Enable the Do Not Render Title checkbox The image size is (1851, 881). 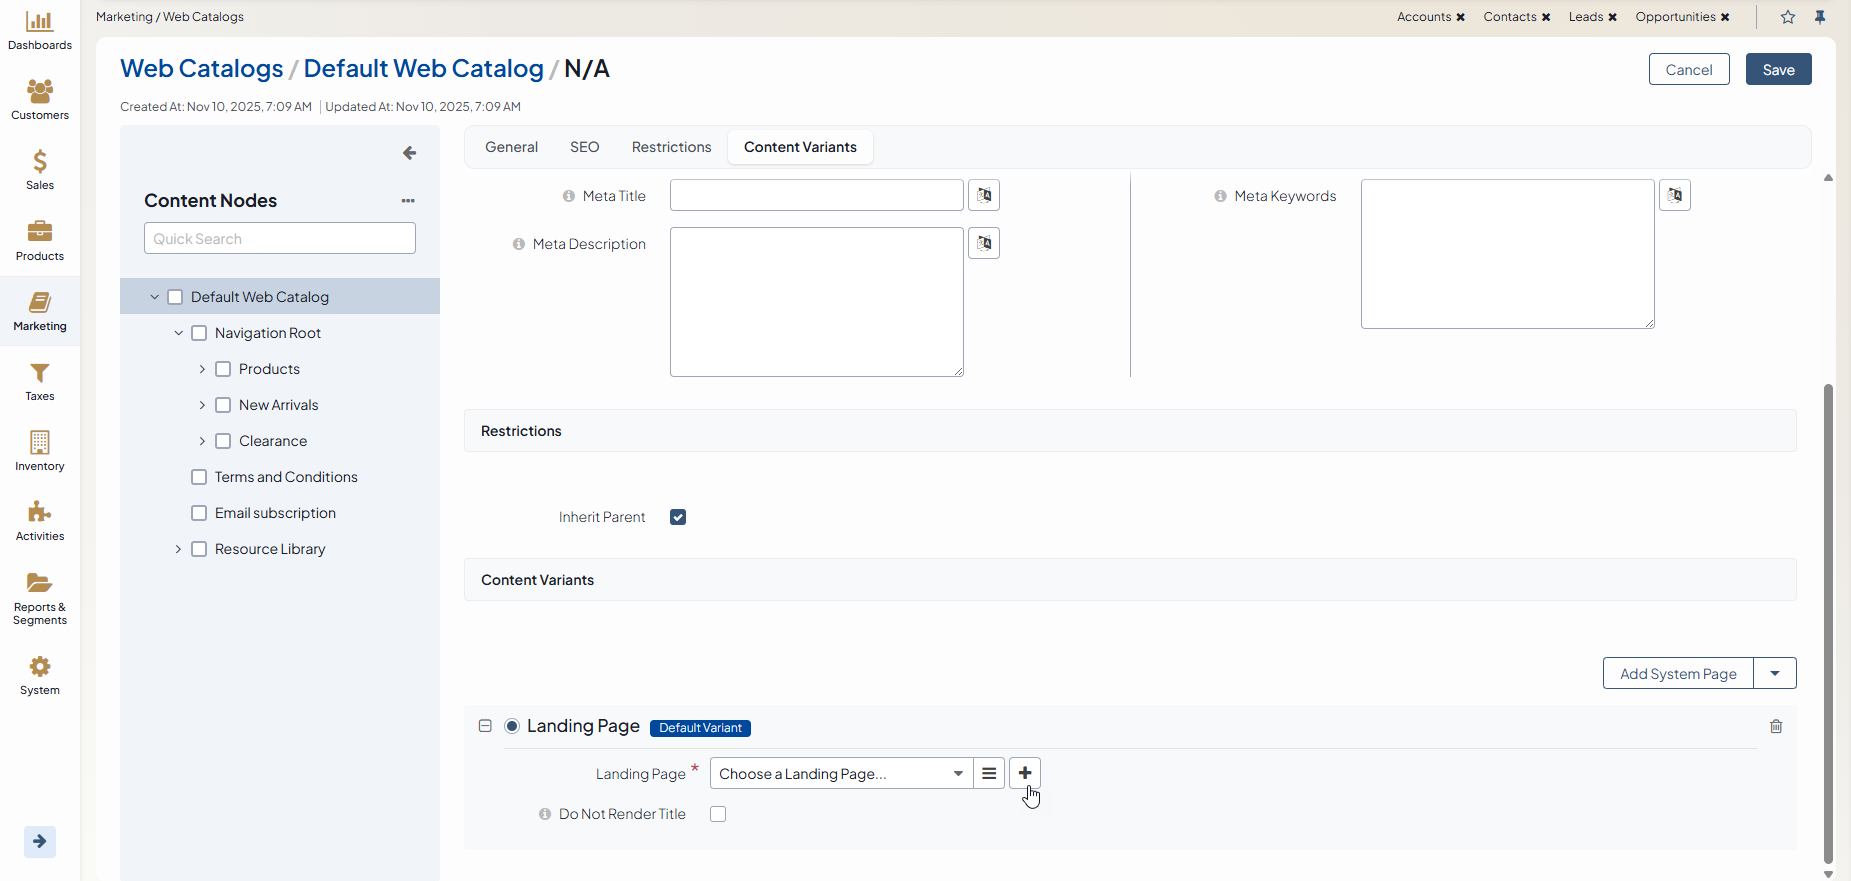tap(718, 814)
